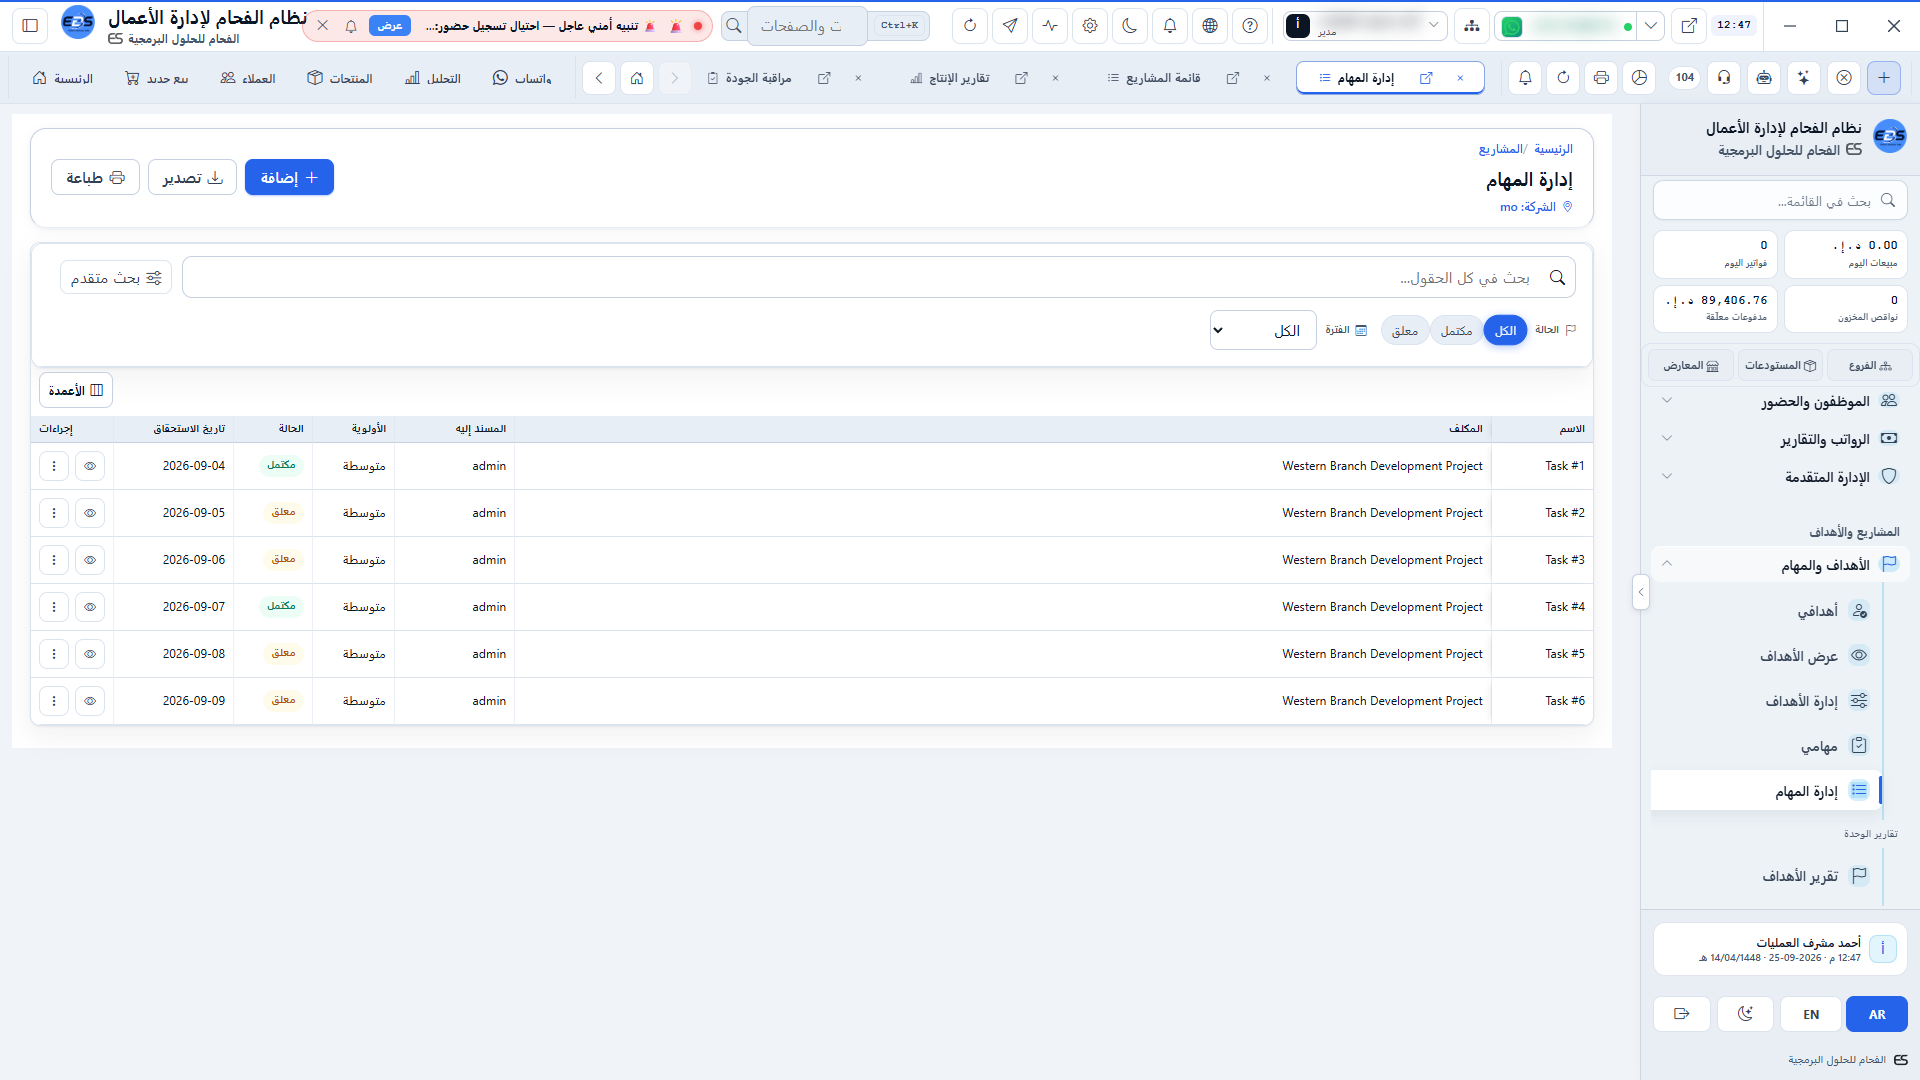Image resolution: width=1920 pixels, height=1080 pixels.
Task: Open the organization tree icon in top bar
Action: (1472, 26)
